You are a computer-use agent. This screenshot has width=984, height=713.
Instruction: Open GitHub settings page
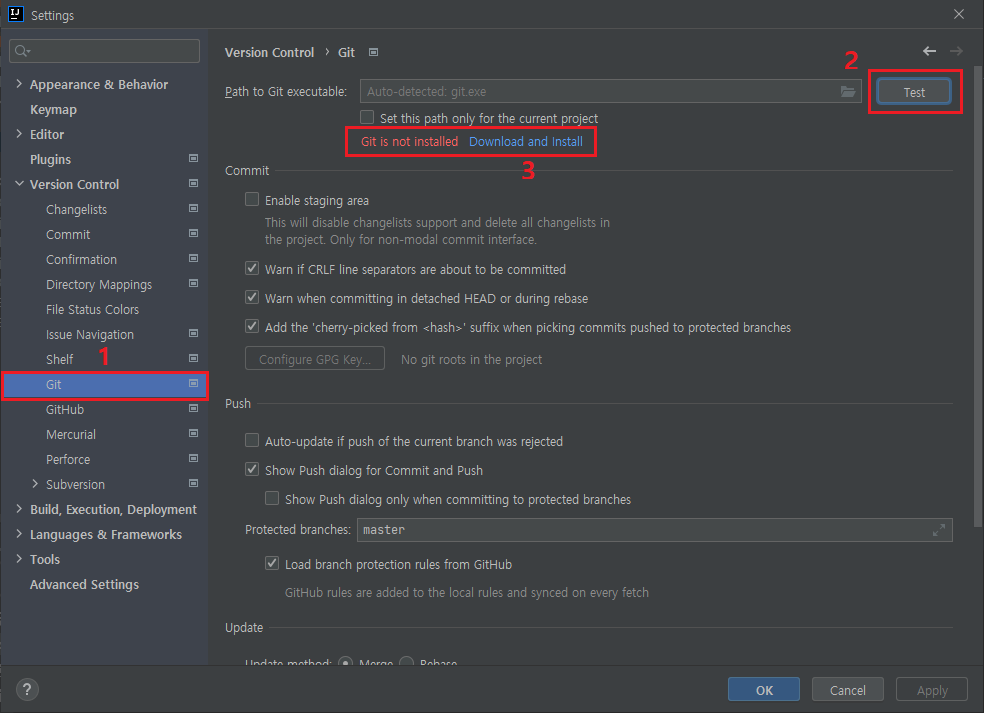coord(65,409)
